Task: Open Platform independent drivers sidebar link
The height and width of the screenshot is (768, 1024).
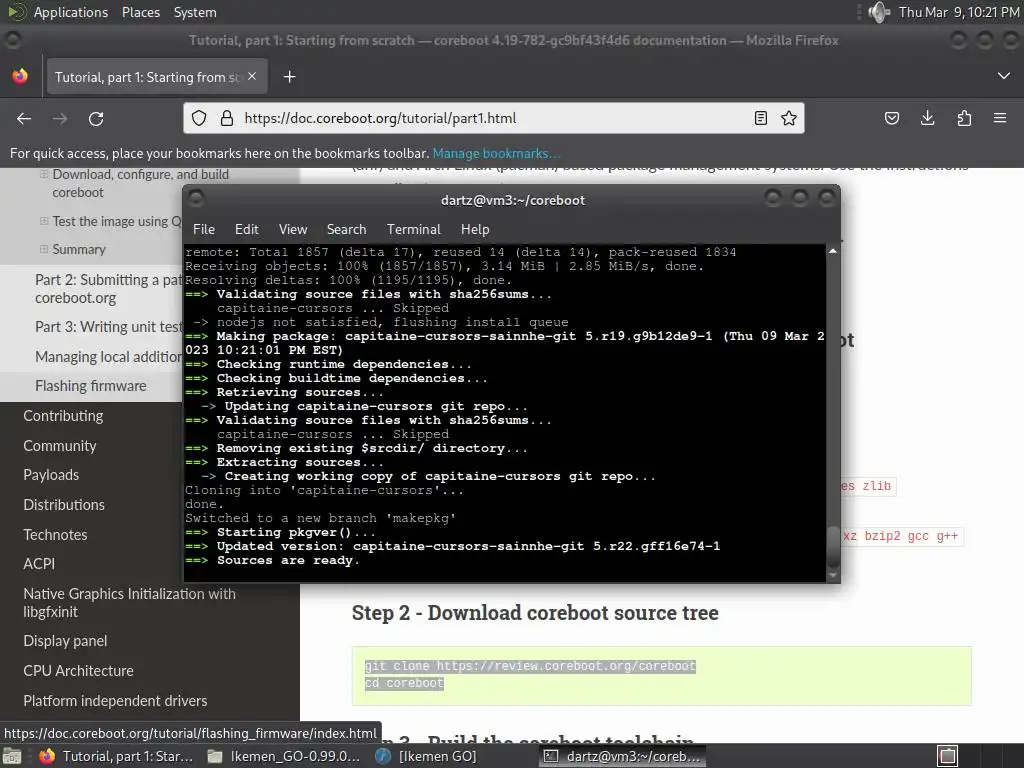Action: click(x=115, y=701)
